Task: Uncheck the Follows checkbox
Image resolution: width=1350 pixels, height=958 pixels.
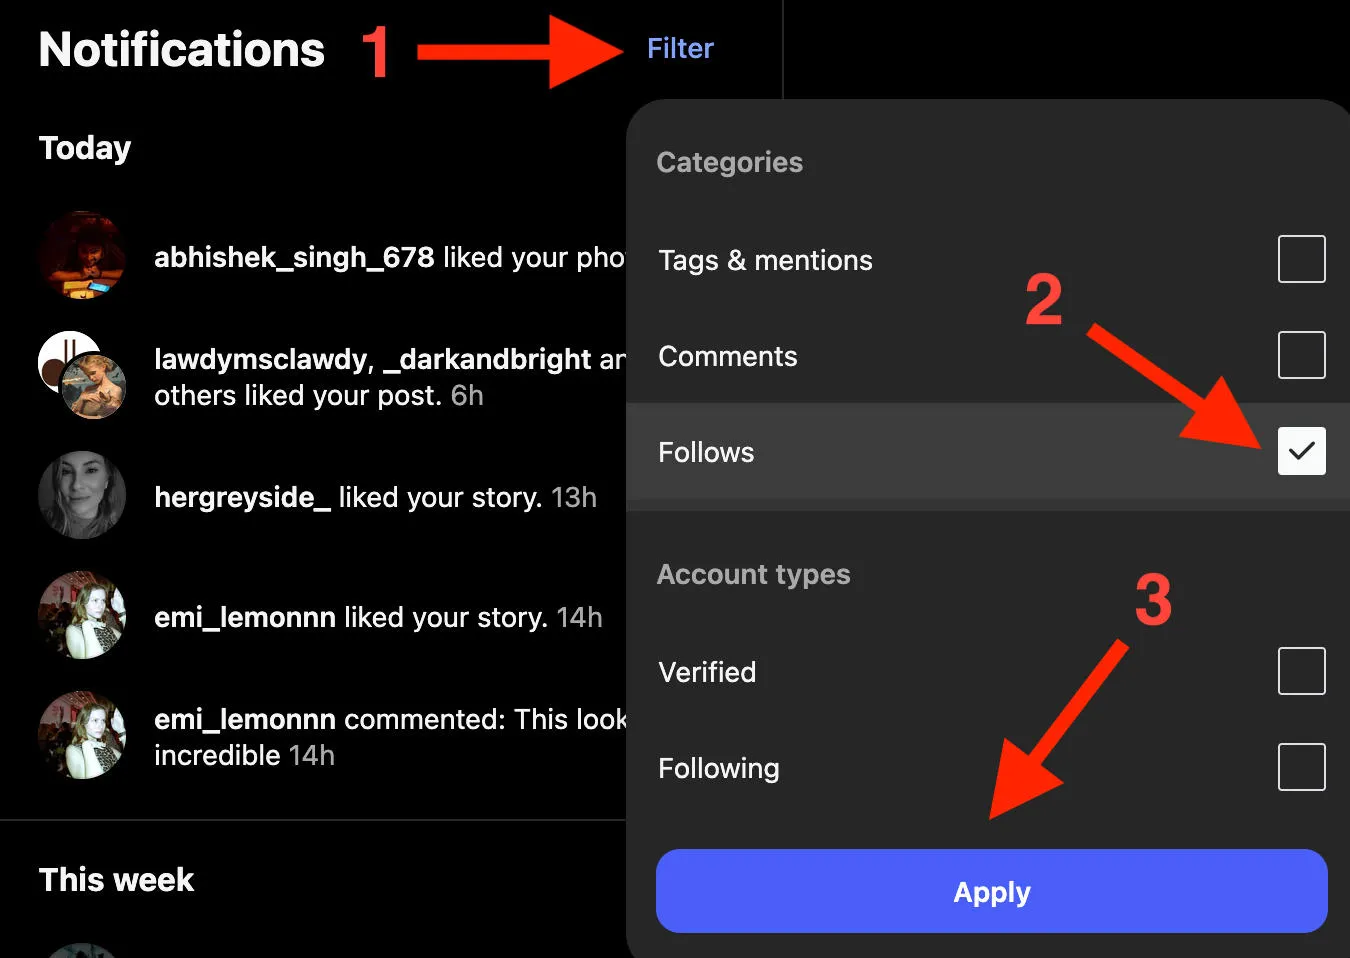Action: (1301, 451)
